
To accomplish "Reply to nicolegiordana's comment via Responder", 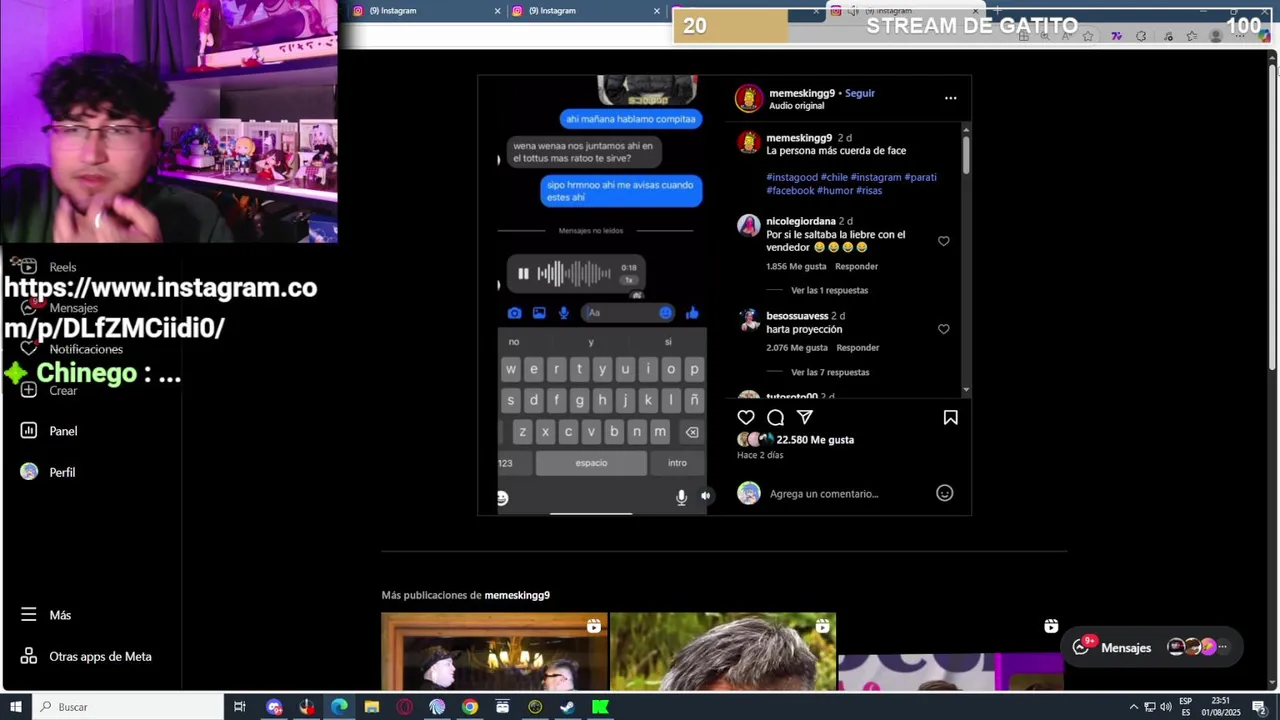I will click(857, 267).
